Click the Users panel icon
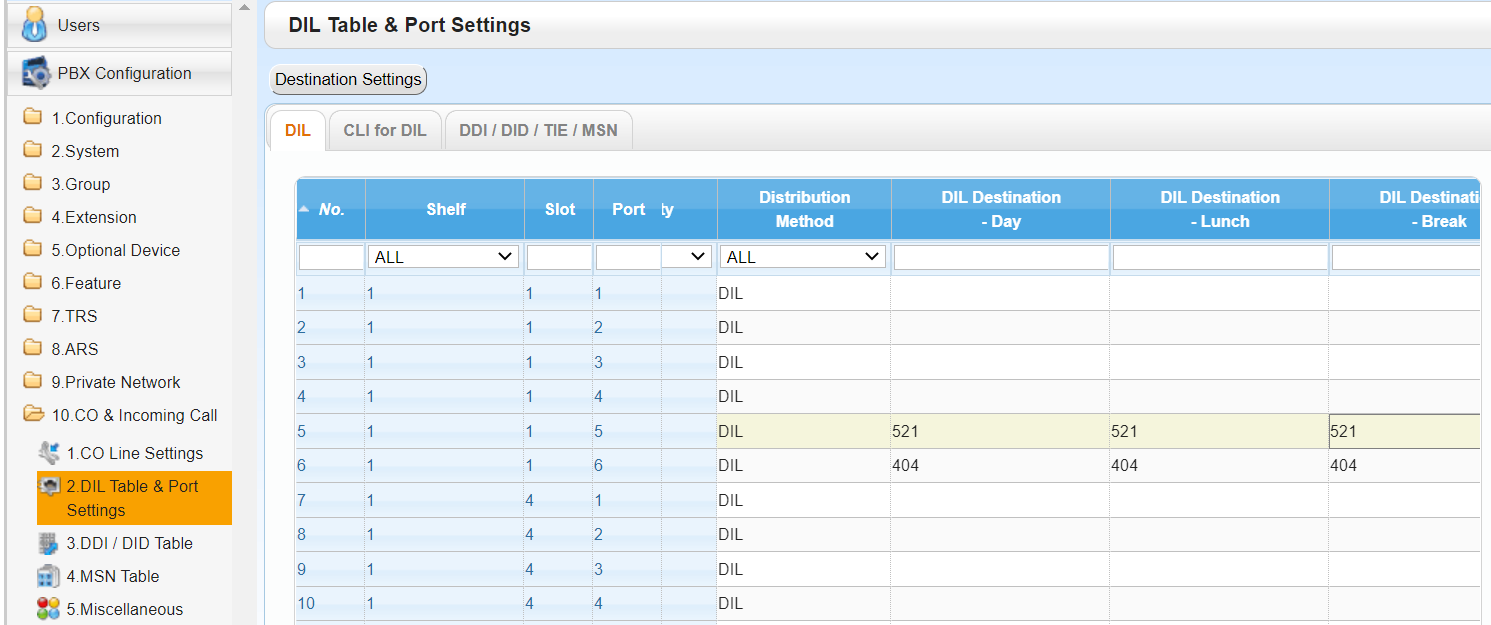This screenshot has height=625, width=1491. click(x=34, y=25)
